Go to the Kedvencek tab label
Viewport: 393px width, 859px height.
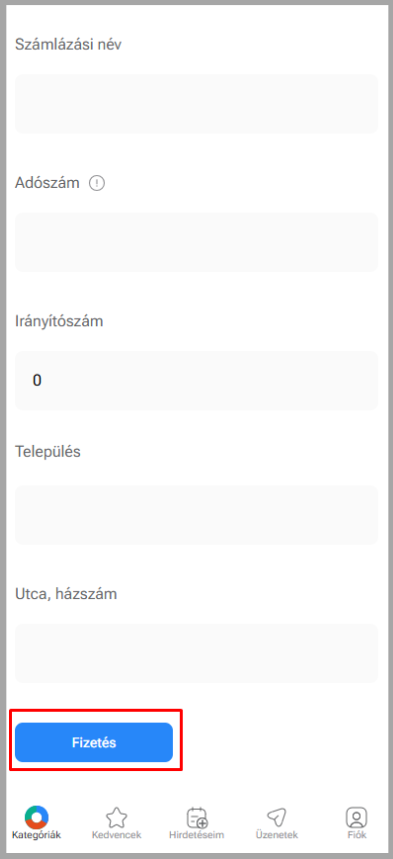point(117,835)
